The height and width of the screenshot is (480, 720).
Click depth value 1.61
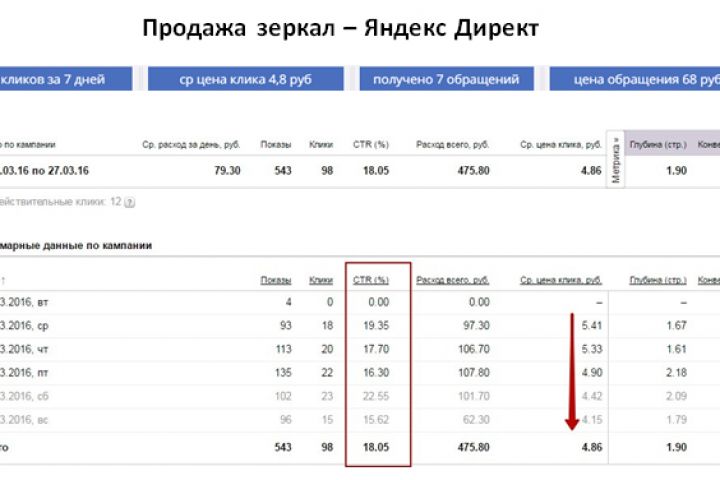(x=676, y=349)
